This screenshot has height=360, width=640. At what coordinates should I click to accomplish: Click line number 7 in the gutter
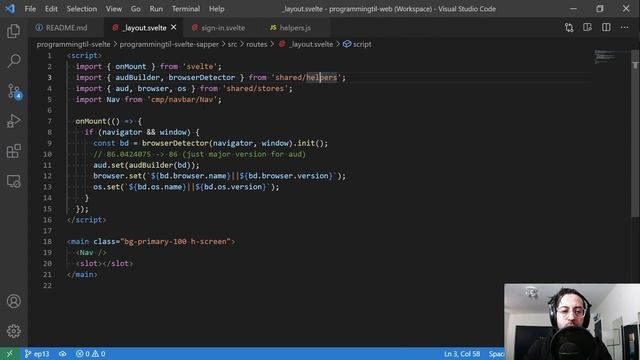[x=49, y=121]
